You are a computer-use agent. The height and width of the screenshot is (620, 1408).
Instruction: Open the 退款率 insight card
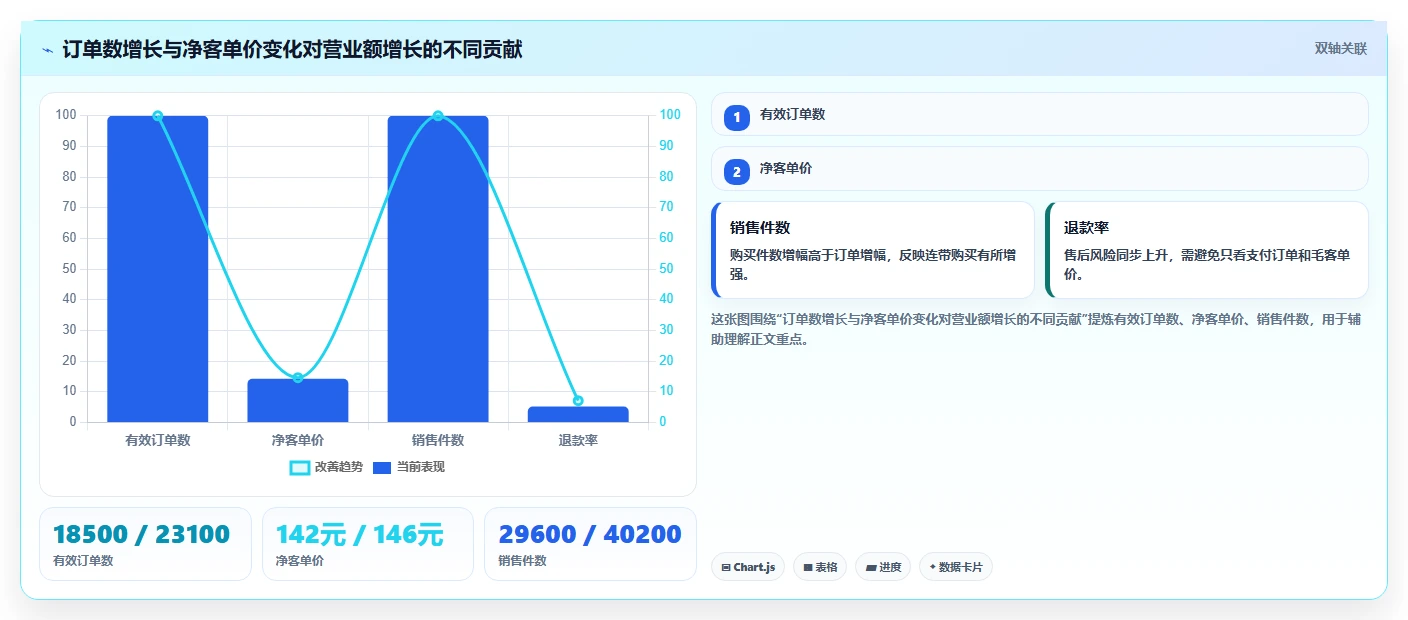[1207, 250]
